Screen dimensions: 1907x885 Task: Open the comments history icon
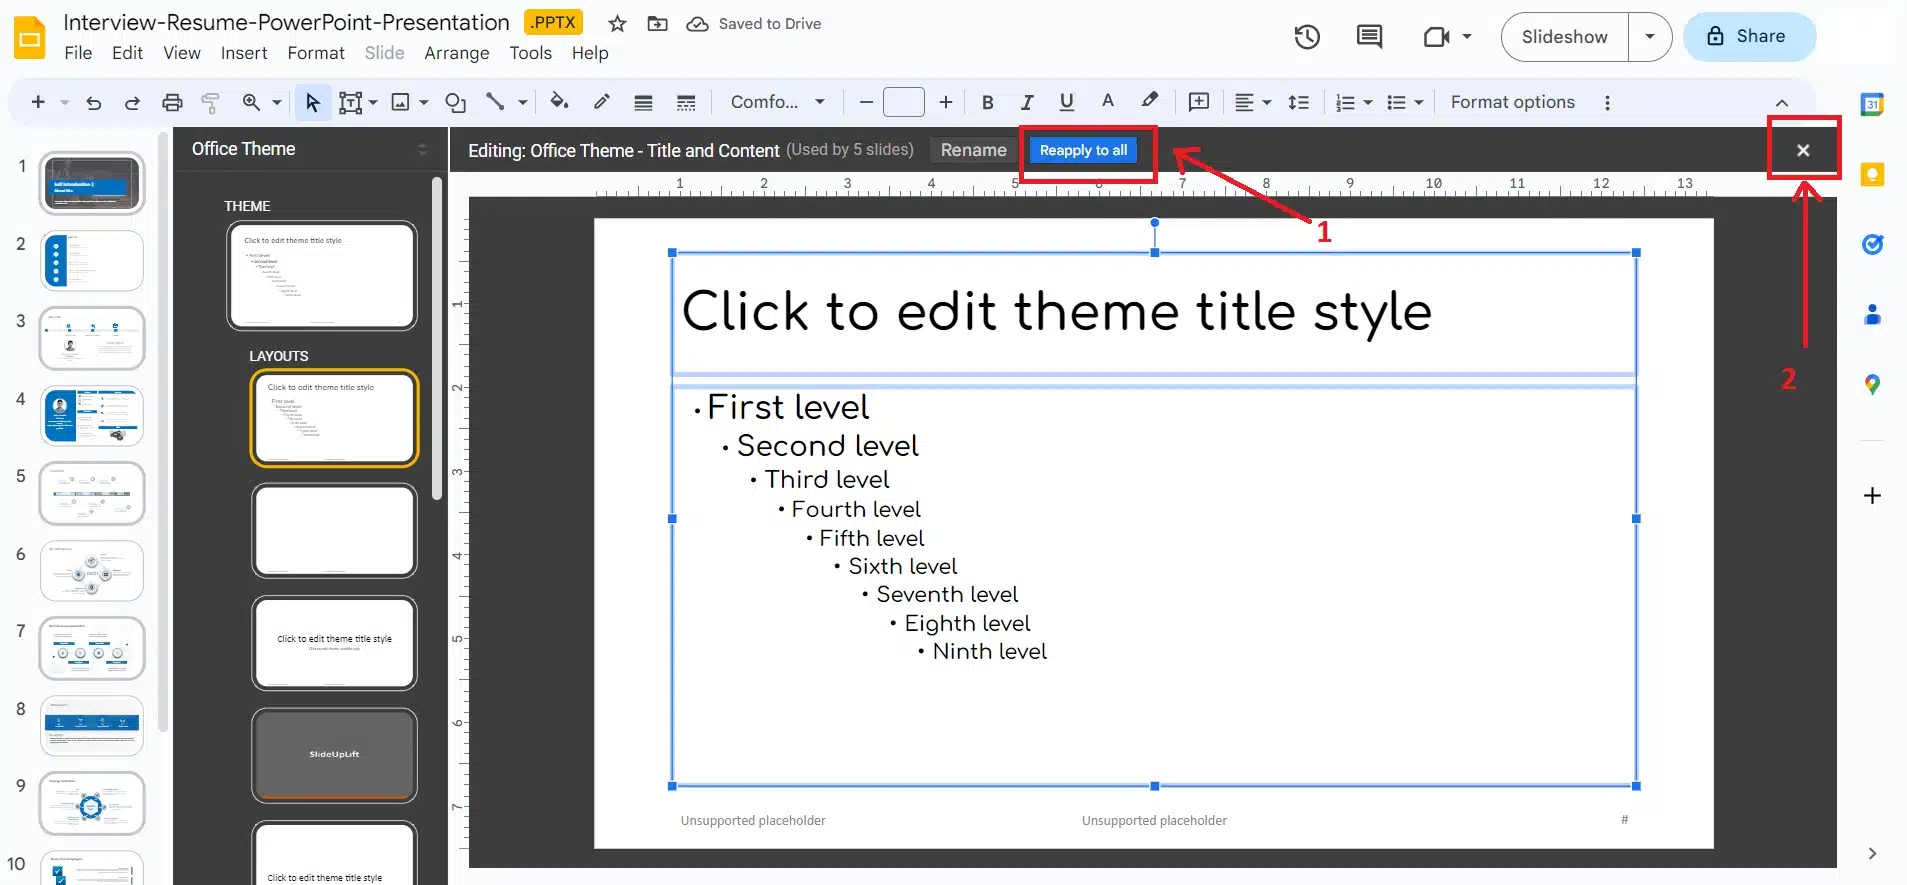point(1369,37)
